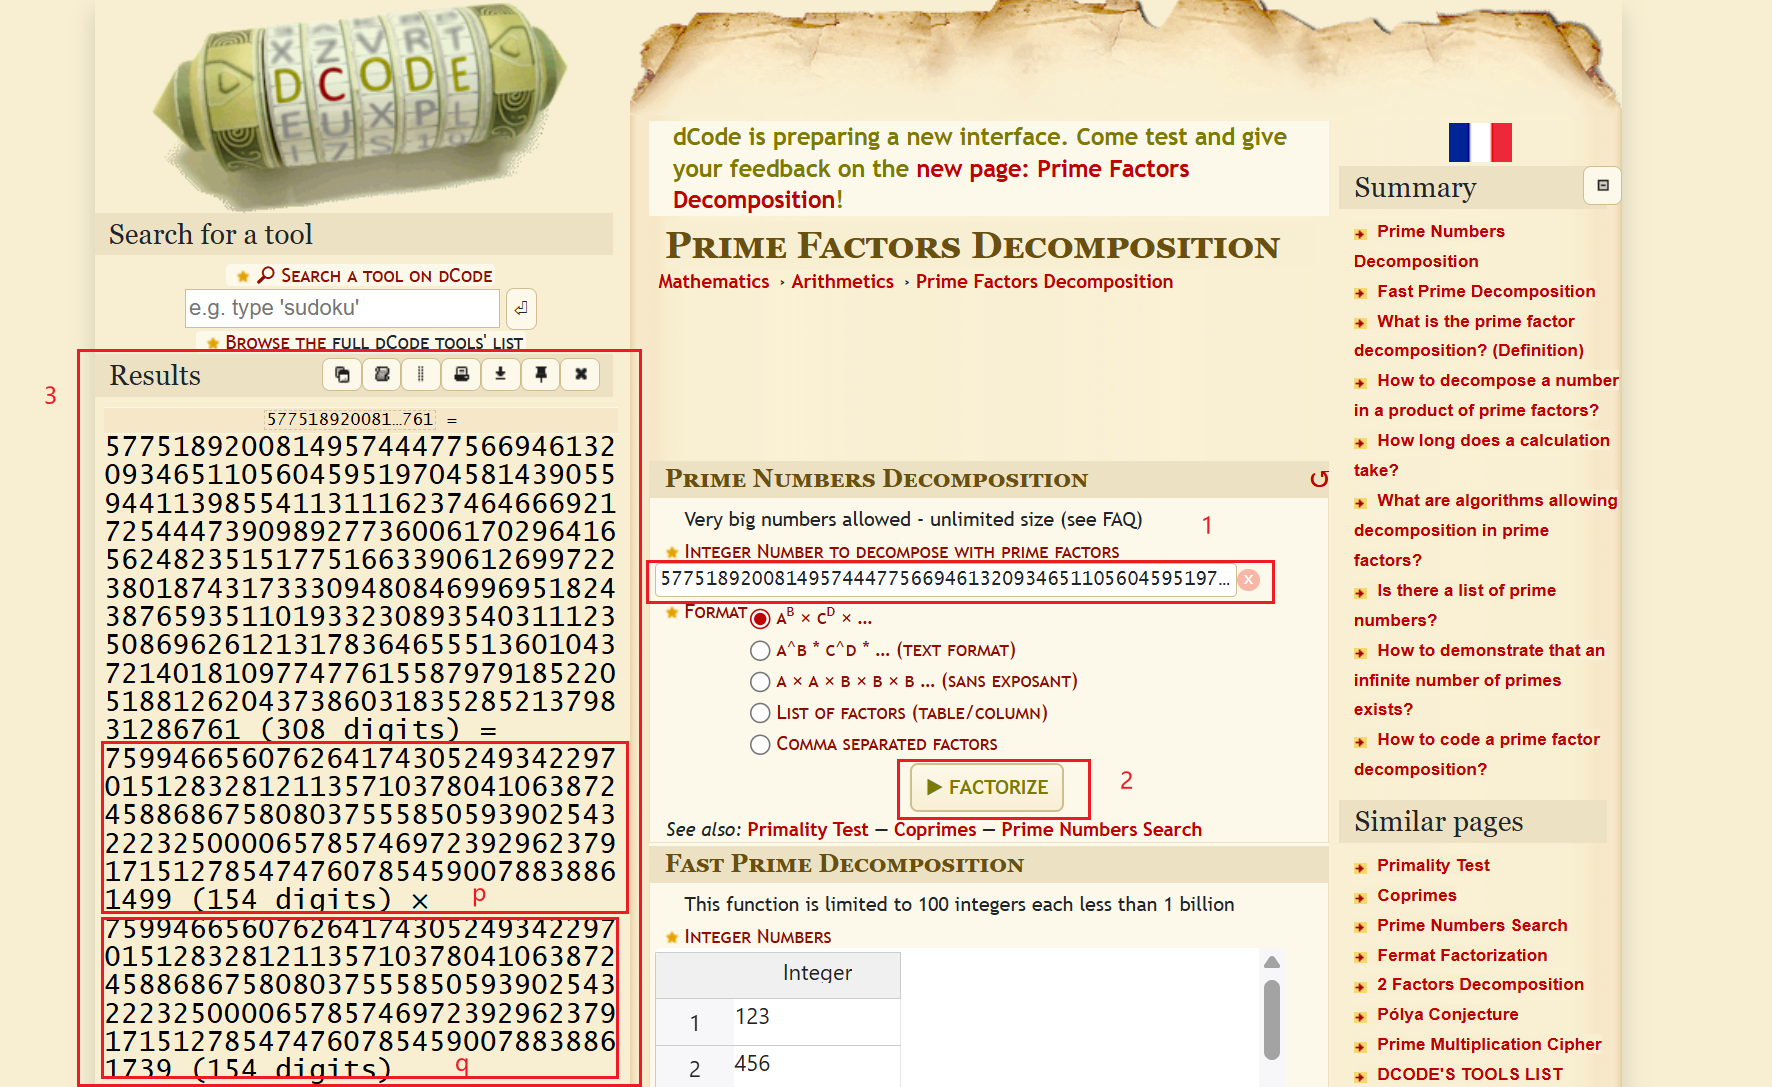Open the Primality Test link under See also
Viewport: 1772px width, 1087px height.
click(807, 830)
